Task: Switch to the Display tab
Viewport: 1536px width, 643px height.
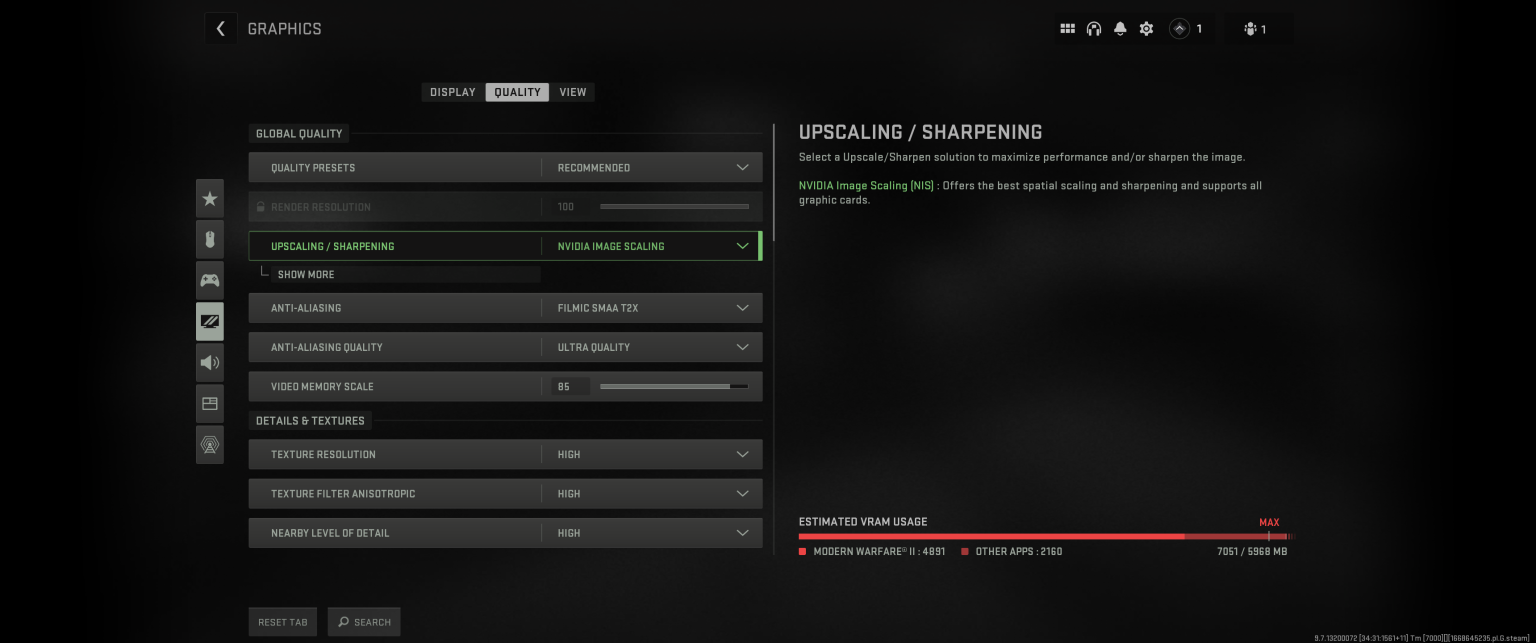Action: pyautogui.click(x=452, y=91)
